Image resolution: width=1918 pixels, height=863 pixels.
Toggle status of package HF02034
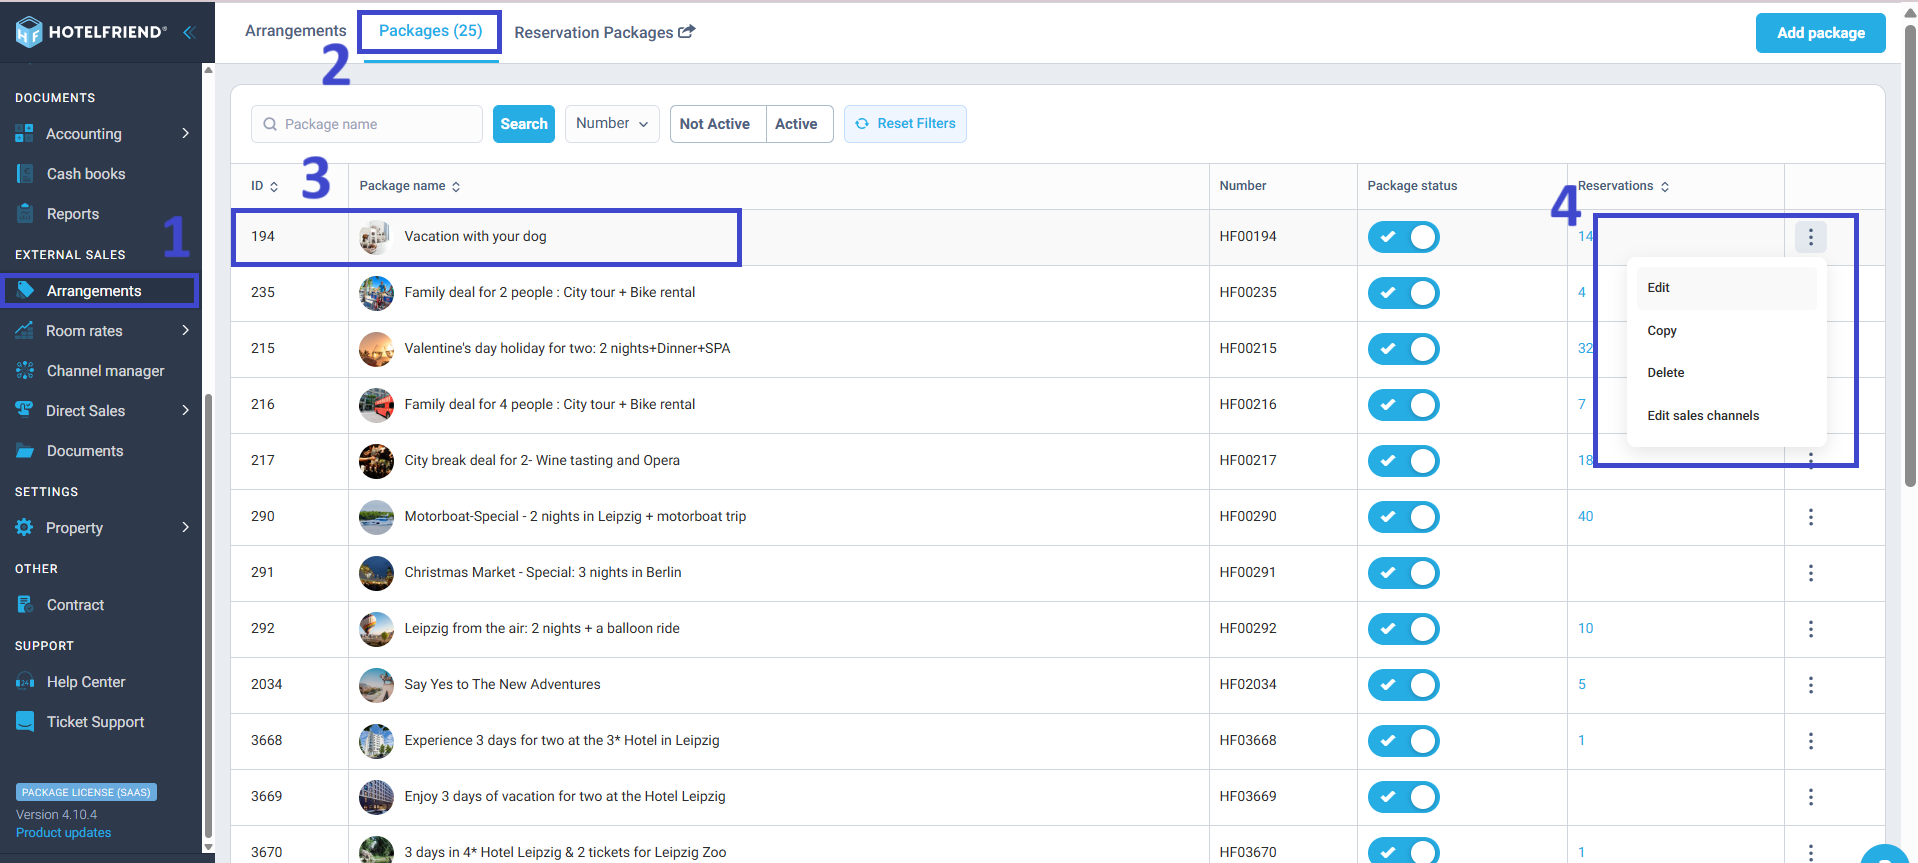(x=1403, y=685)
